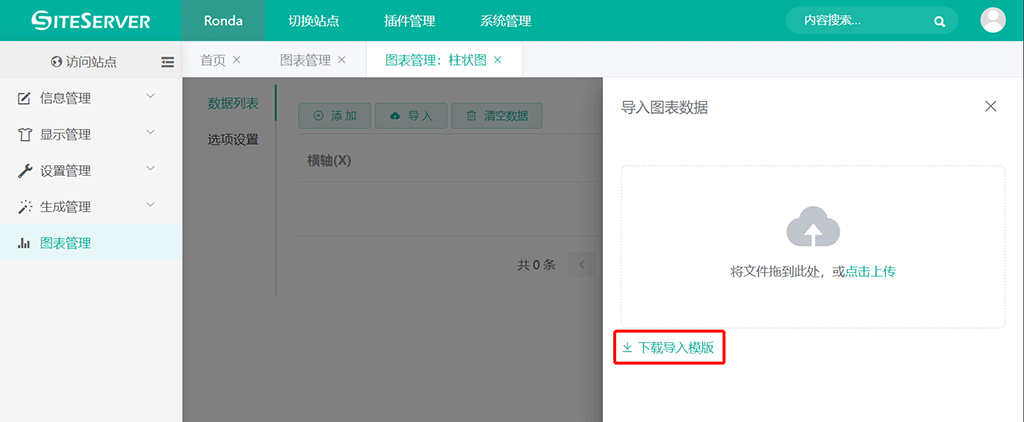This screenshot has height=422, width=1024.
Task: Click the SiteServer logo
Action: (91, 20)
